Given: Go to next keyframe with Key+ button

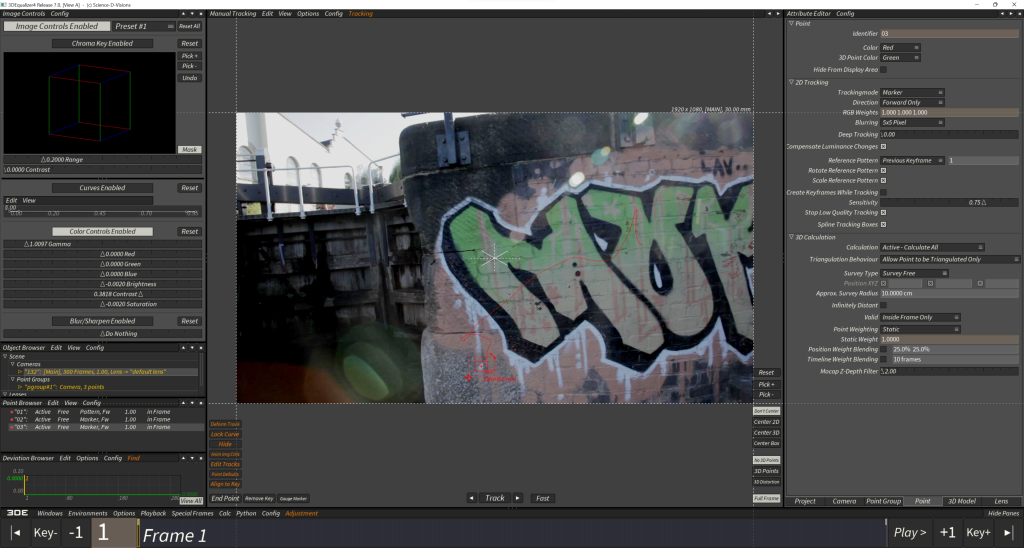Looking at the screenshot, I should (x=978, y=533).
